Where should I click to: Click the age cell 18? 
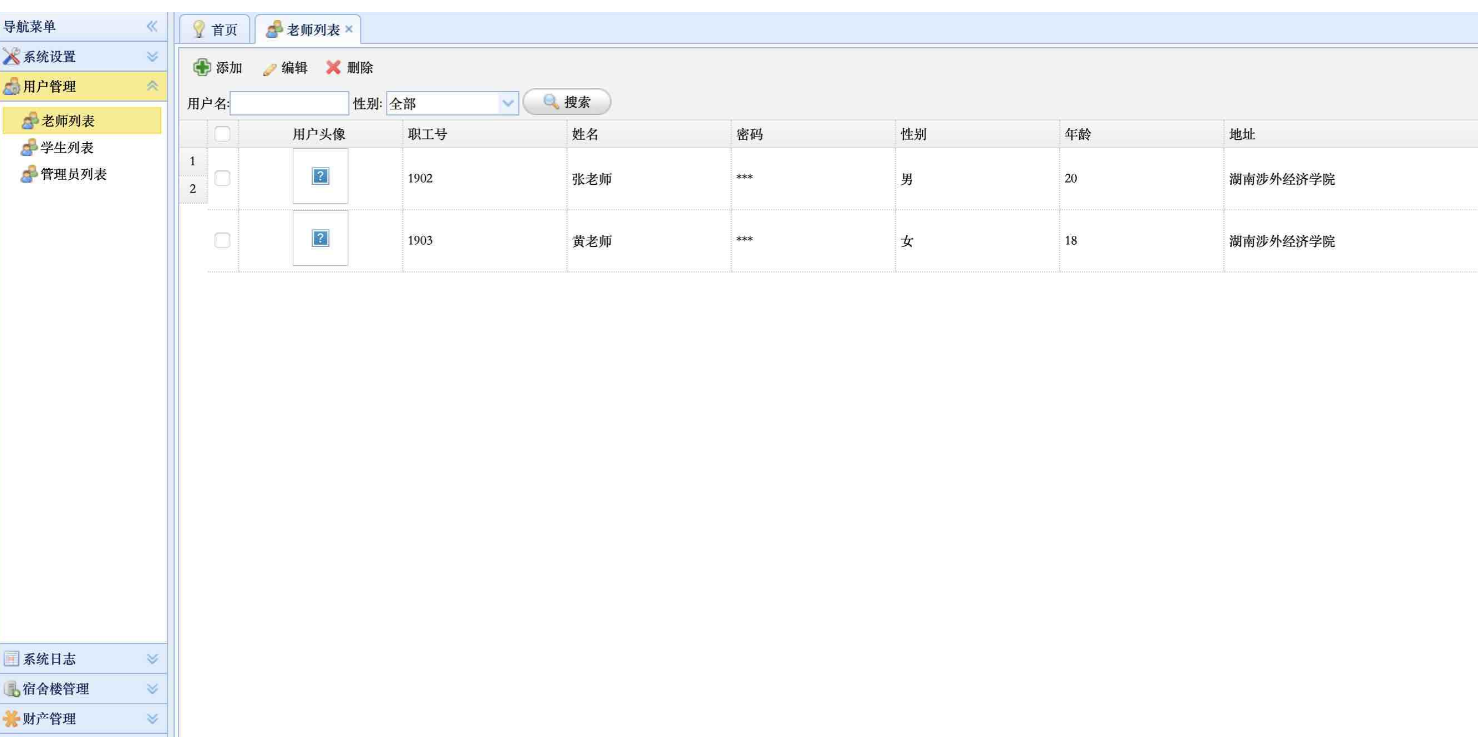point(1141,241)
